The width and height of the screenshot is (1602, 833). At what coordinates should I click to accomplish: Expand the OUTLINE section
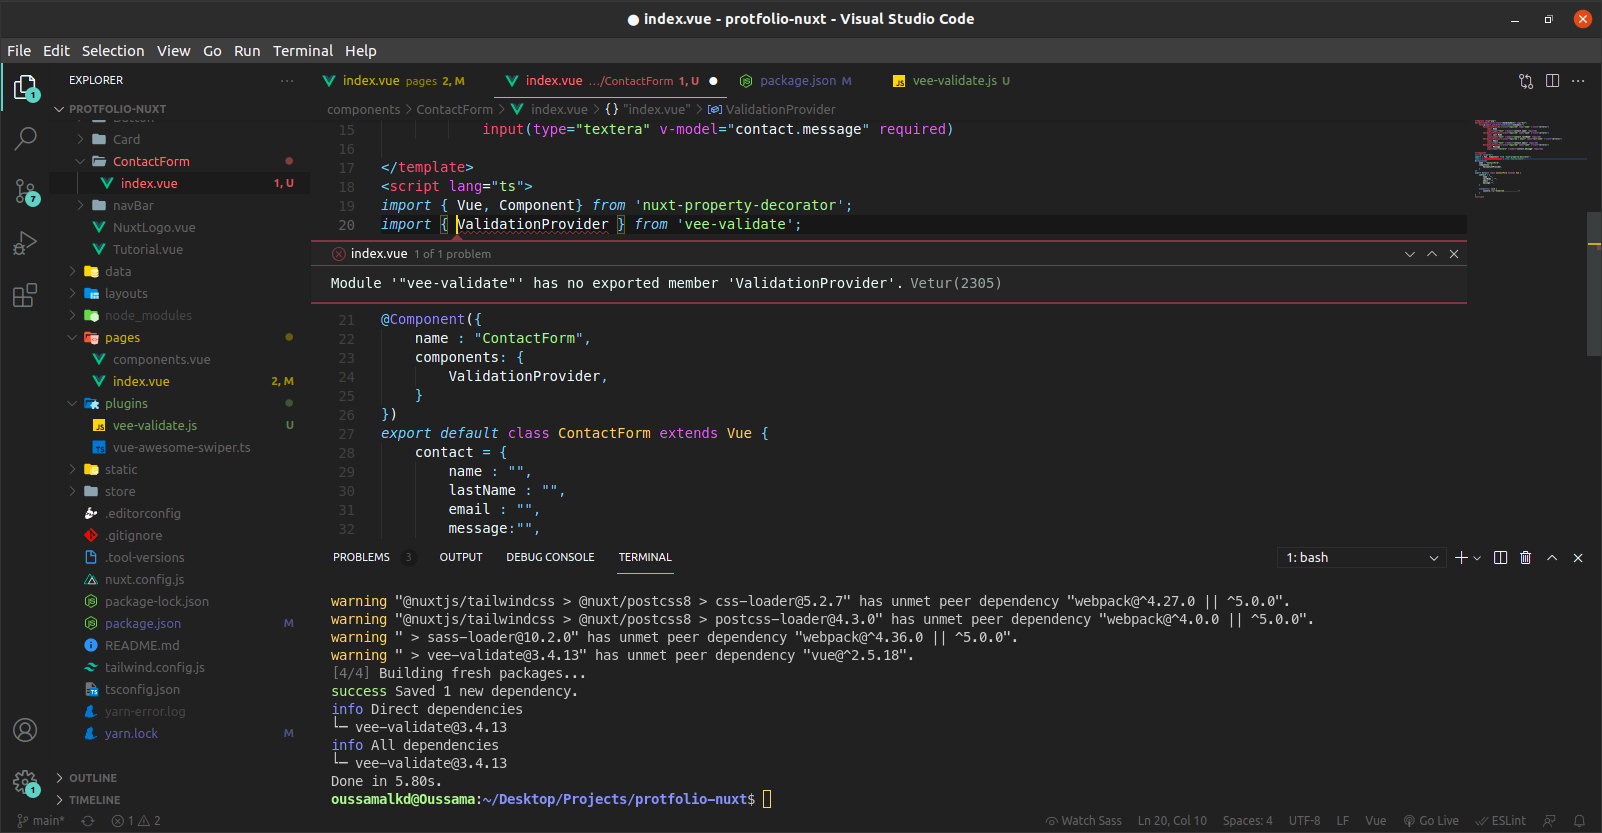(93, 778)
